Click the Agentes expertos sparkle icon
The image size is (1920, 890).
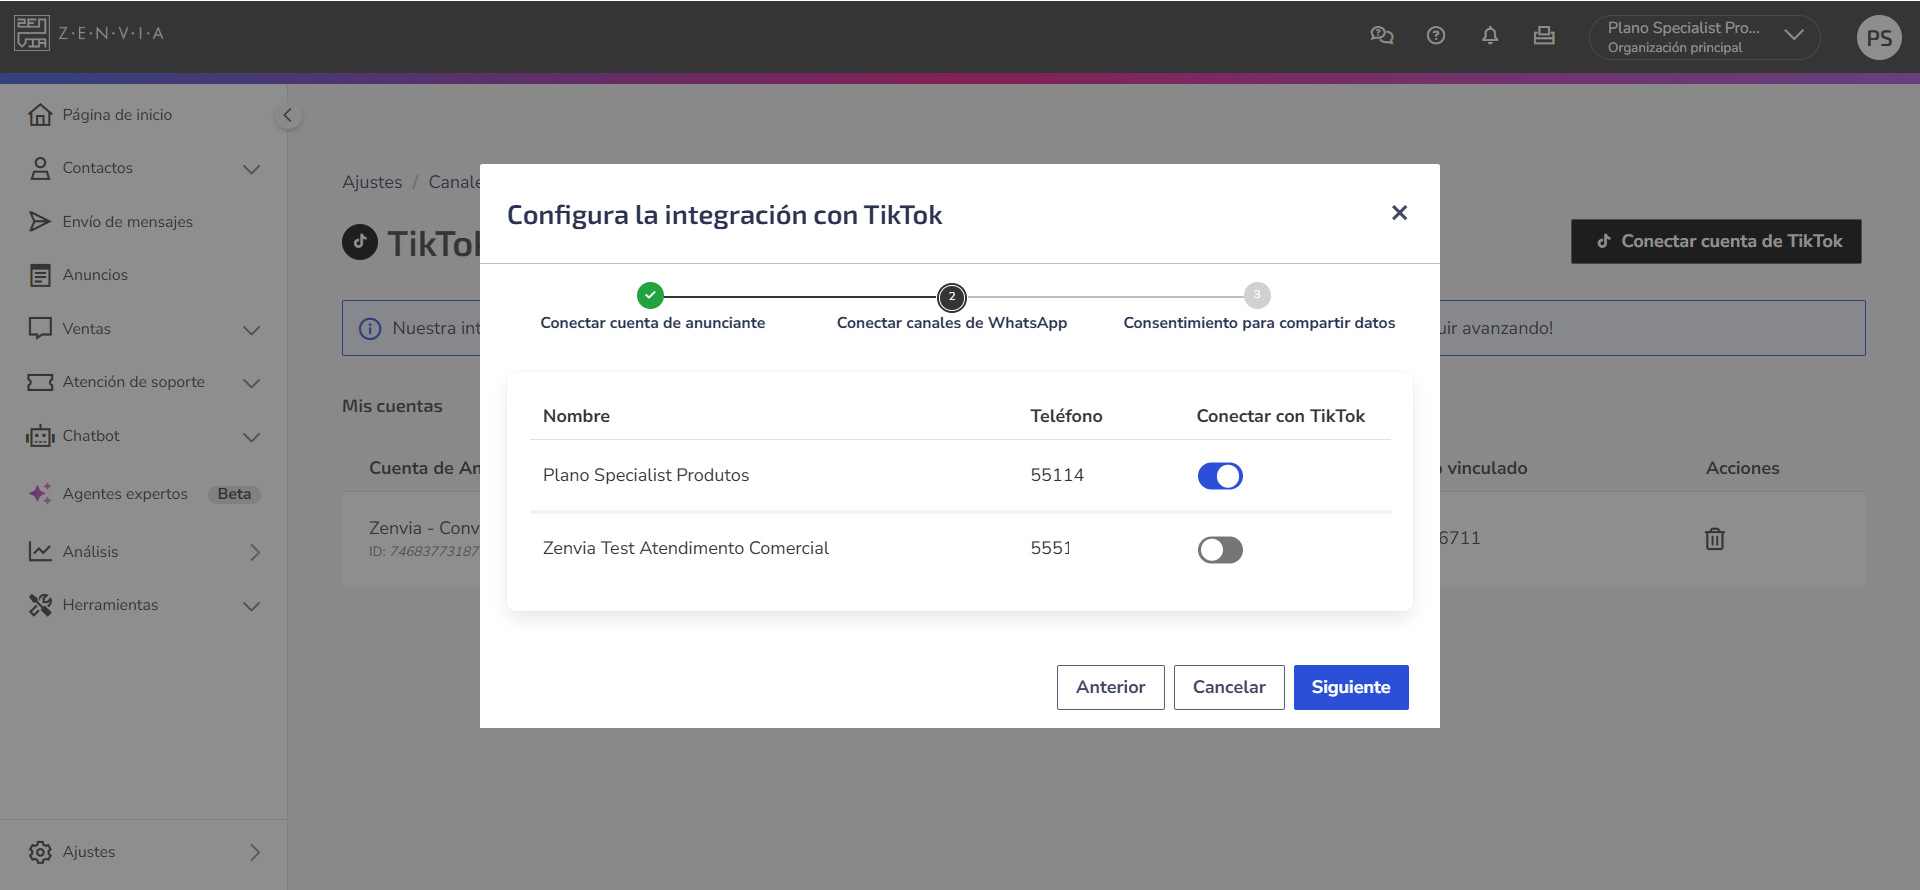coord(40,494)
